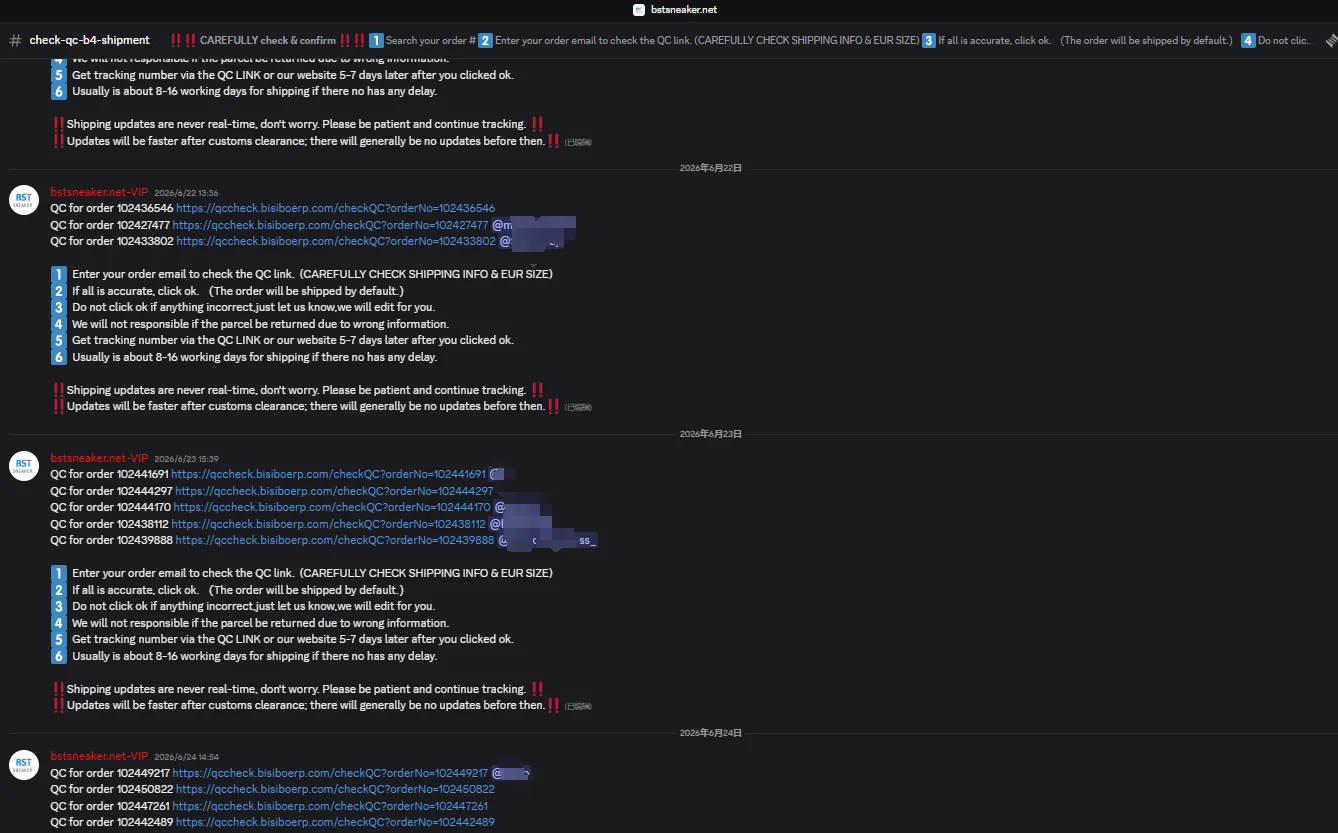Click the 2026年6月22日 date separator label
This screenshot has height=833, width=1338.
point(711,168)
